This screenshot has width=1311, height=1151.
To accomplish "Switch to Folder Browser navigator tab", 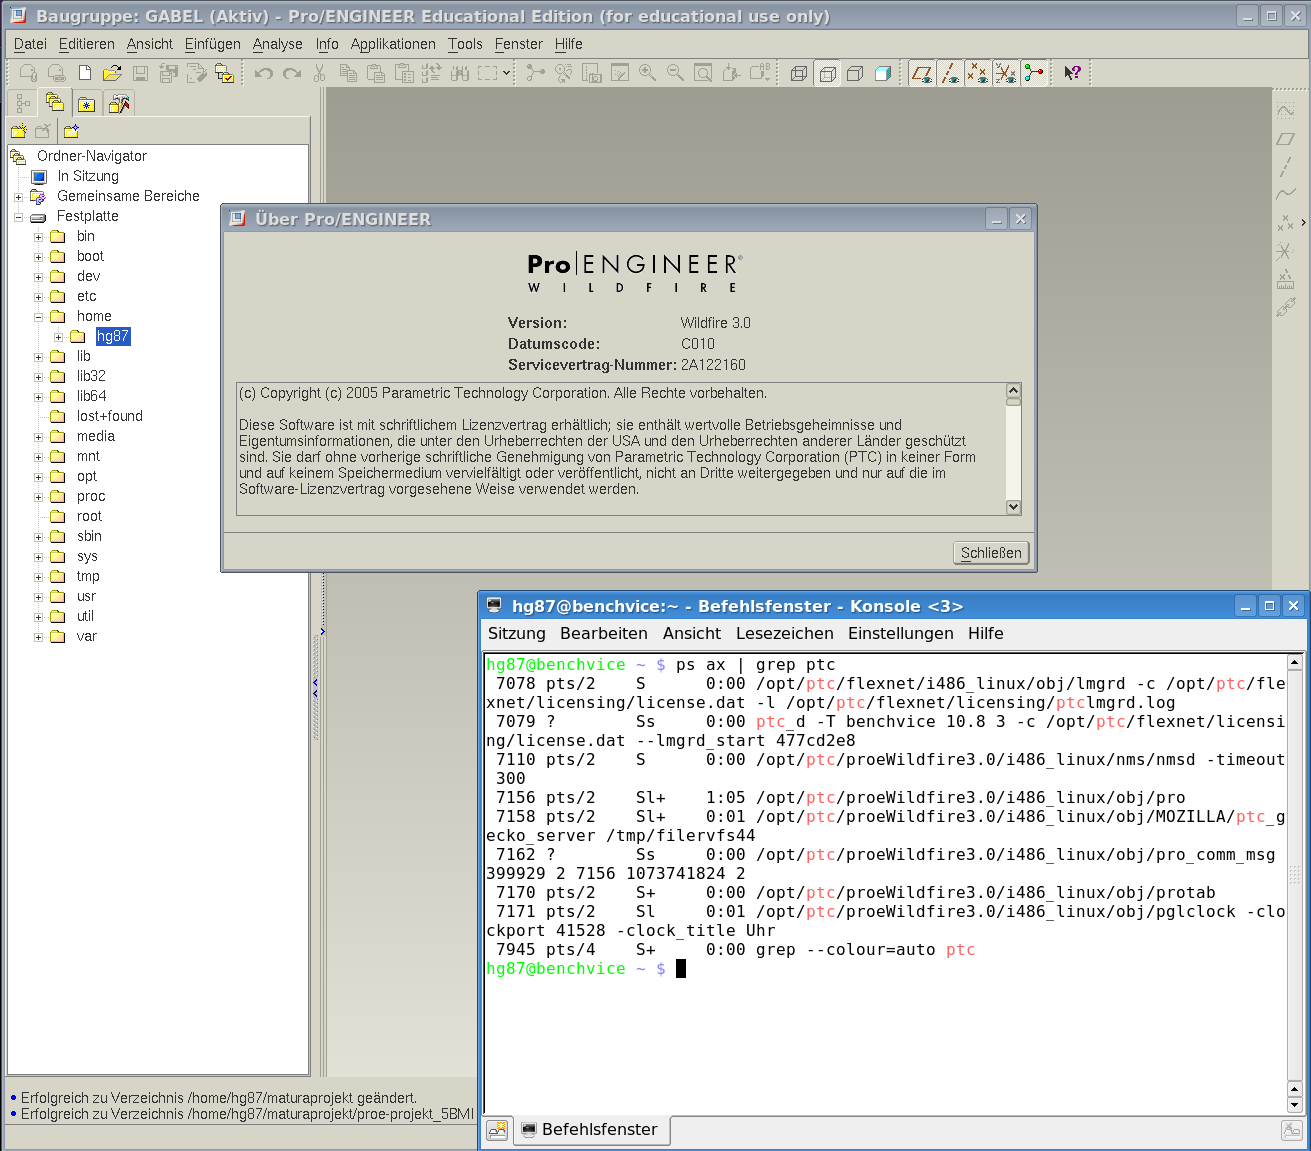I will [x=54, y=102].
